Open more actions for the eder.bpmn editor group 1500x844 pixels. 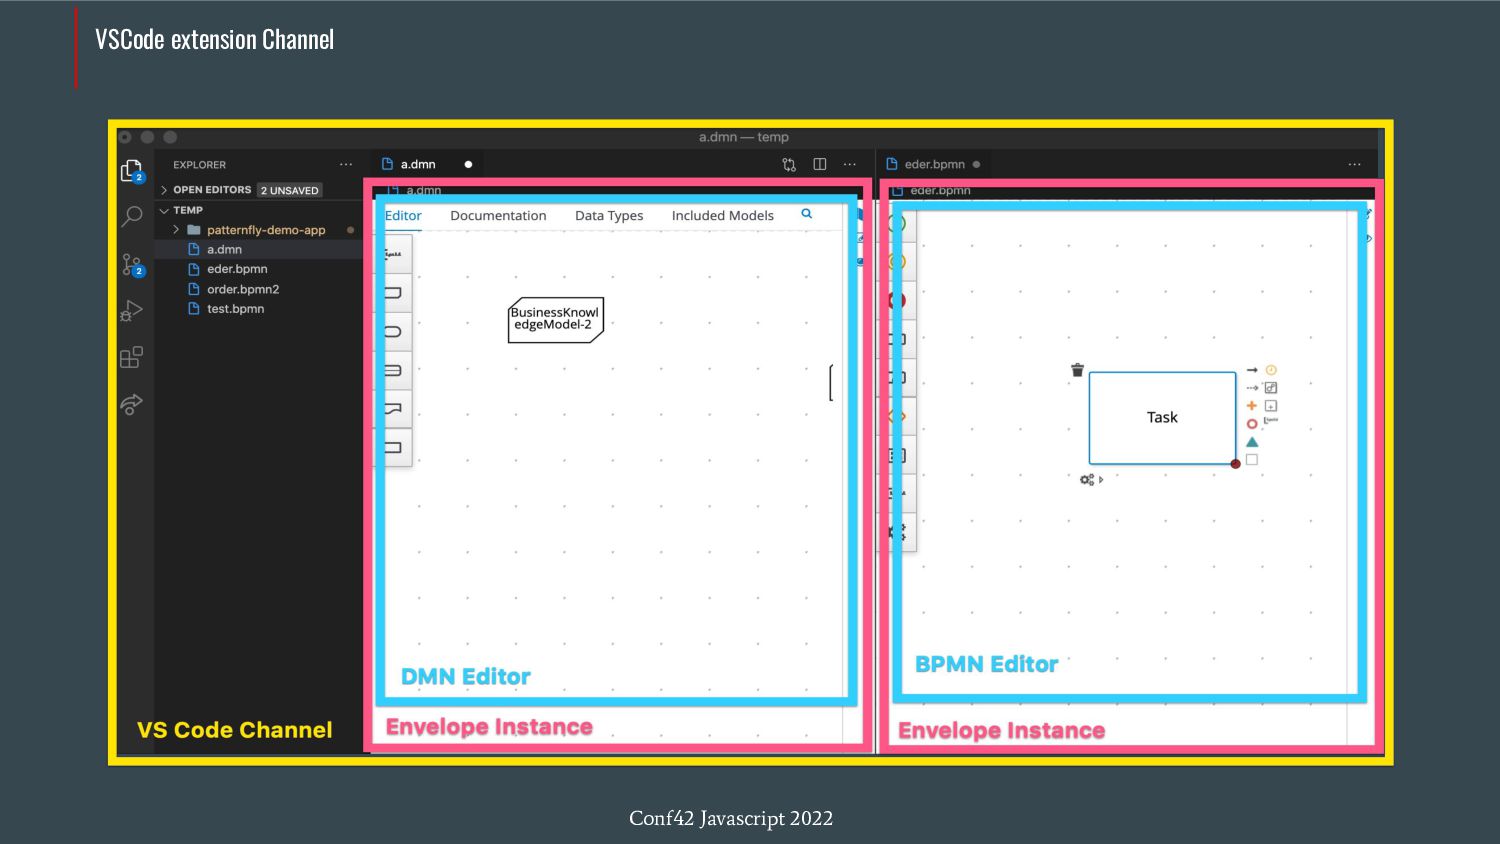point(1354,164)
